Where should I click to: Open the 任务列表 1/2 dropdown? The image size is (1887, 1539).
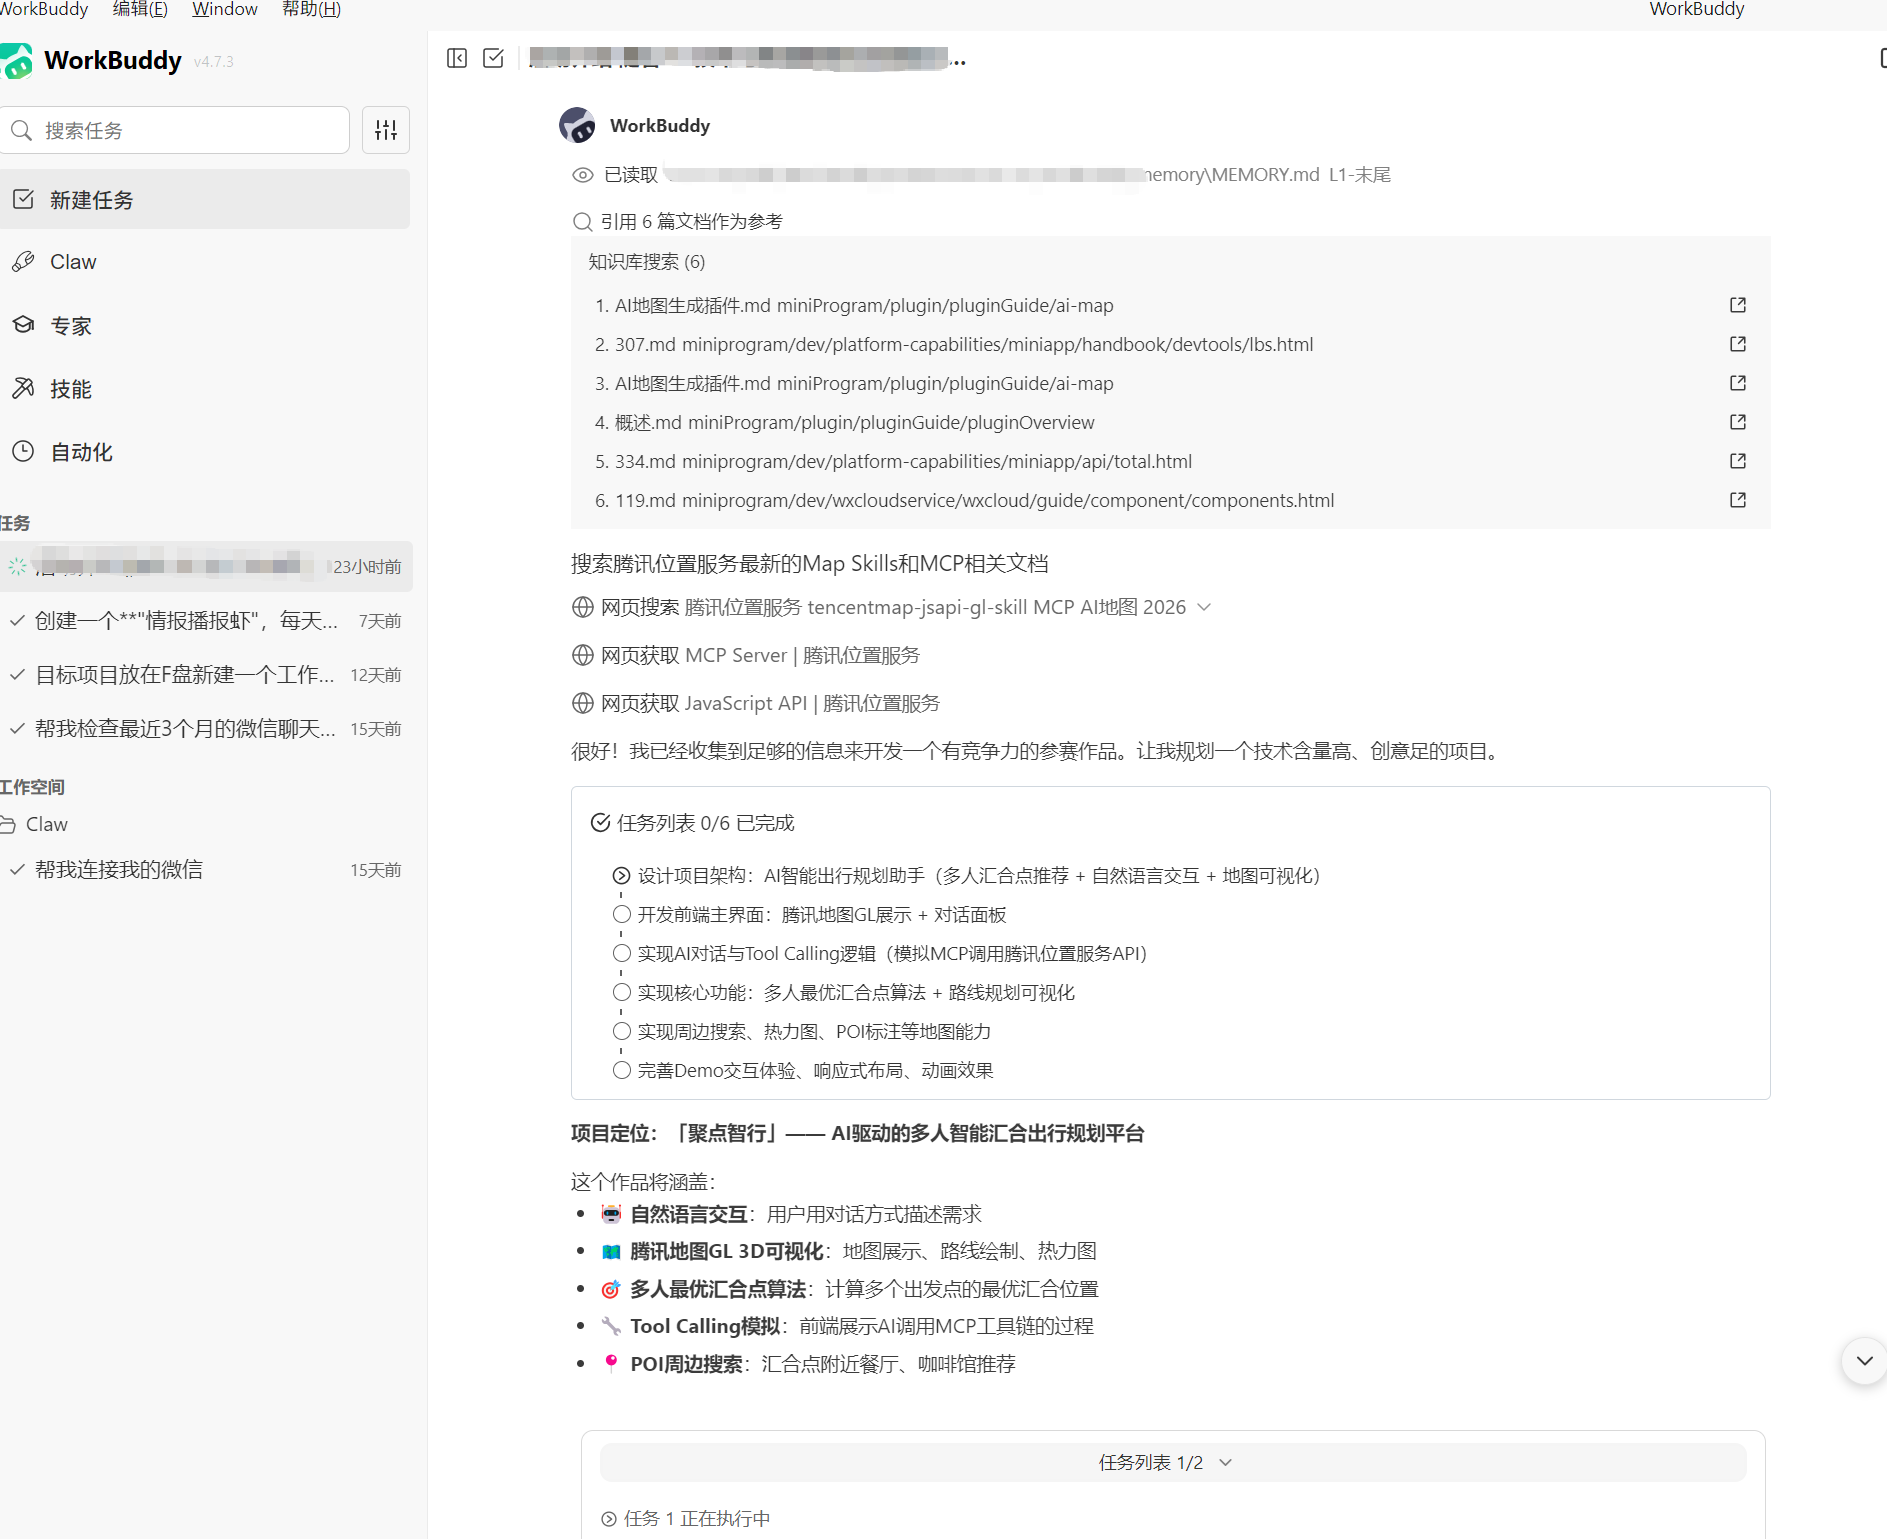pos(1226,1462)
